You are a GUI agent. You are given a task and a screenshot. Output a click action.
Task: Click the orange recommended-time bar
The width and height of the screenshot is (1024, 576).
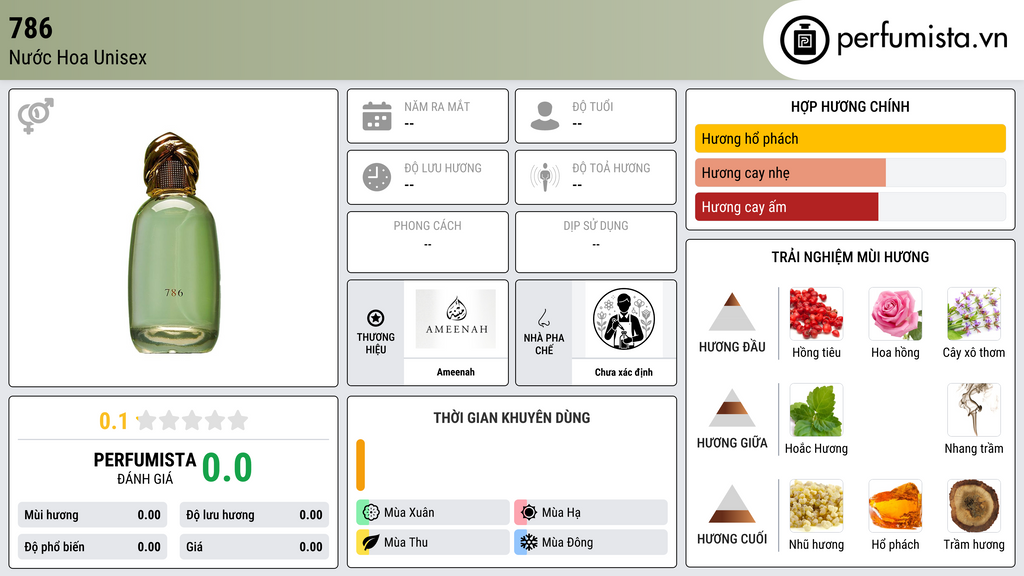pyautogui.click(x=360, y=465)
